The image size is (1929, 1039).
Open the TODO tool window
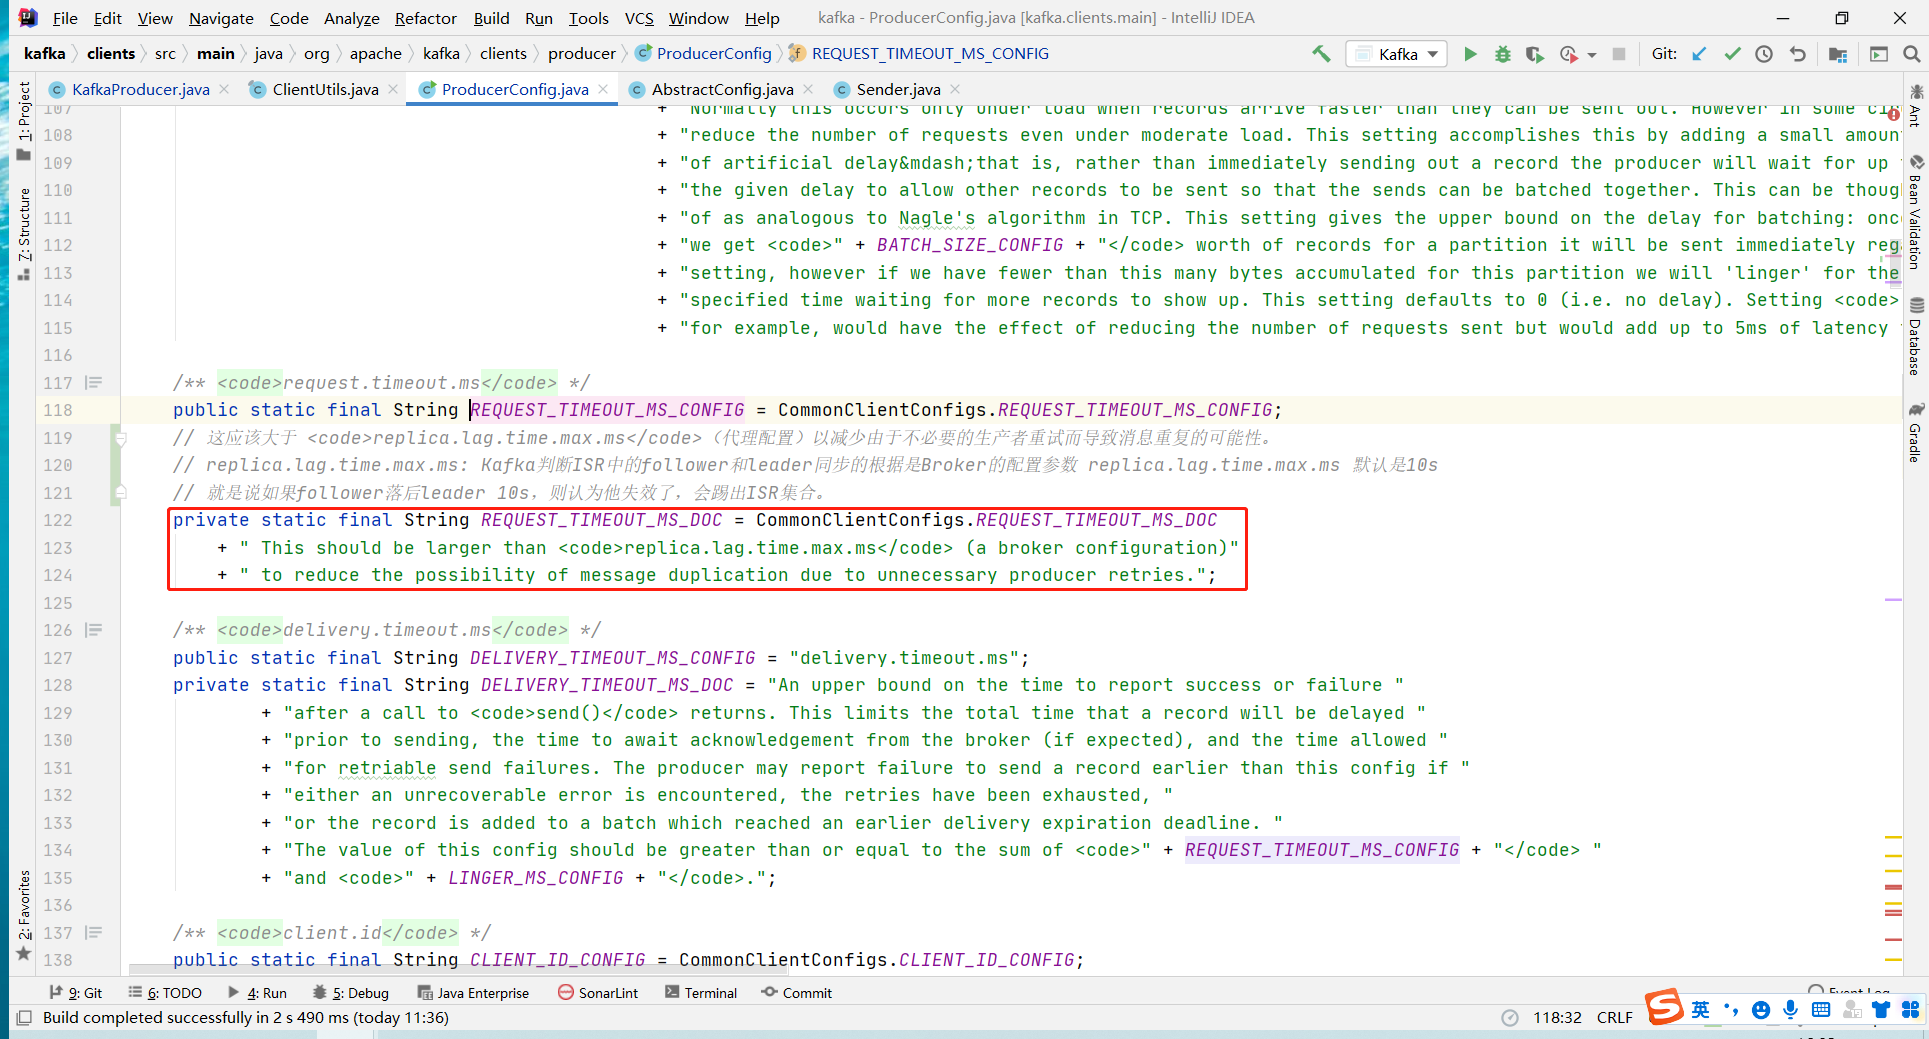(165, 993)
